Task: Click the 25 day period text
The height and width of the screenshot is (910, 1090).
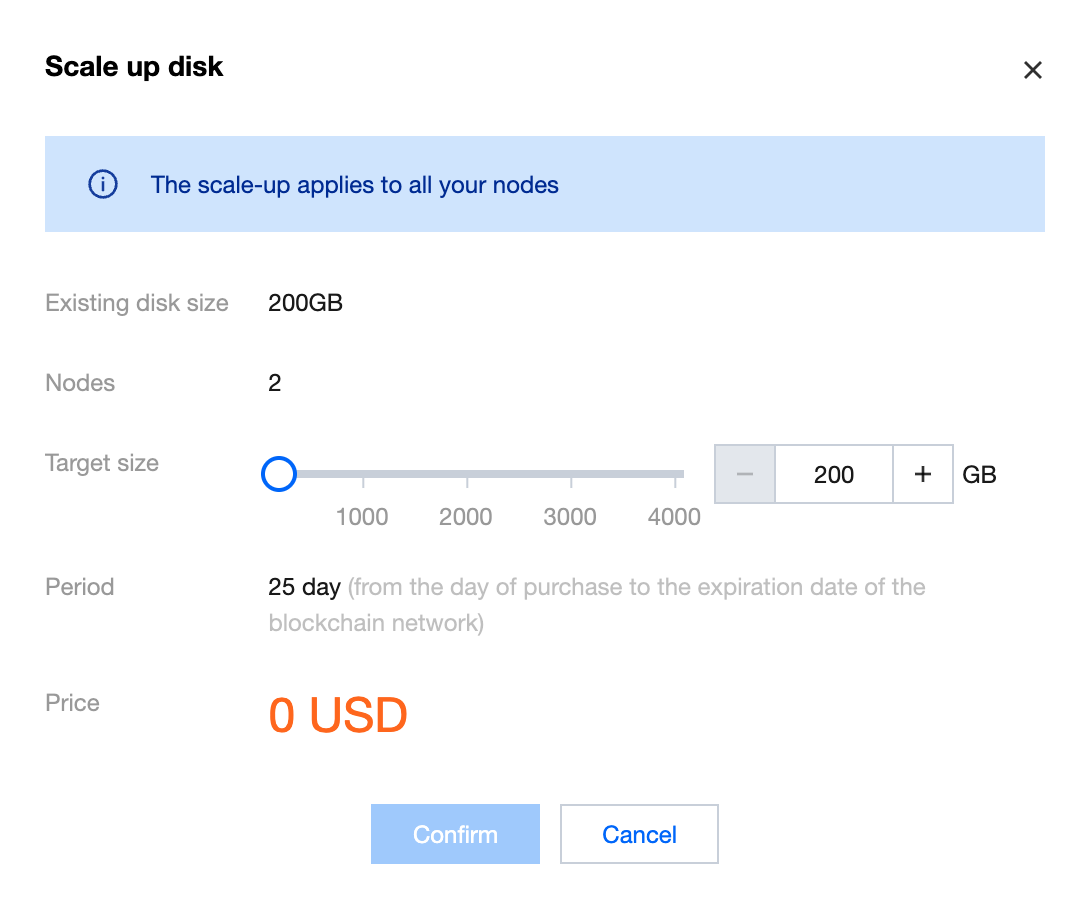Action: click(x=304, y=587)
